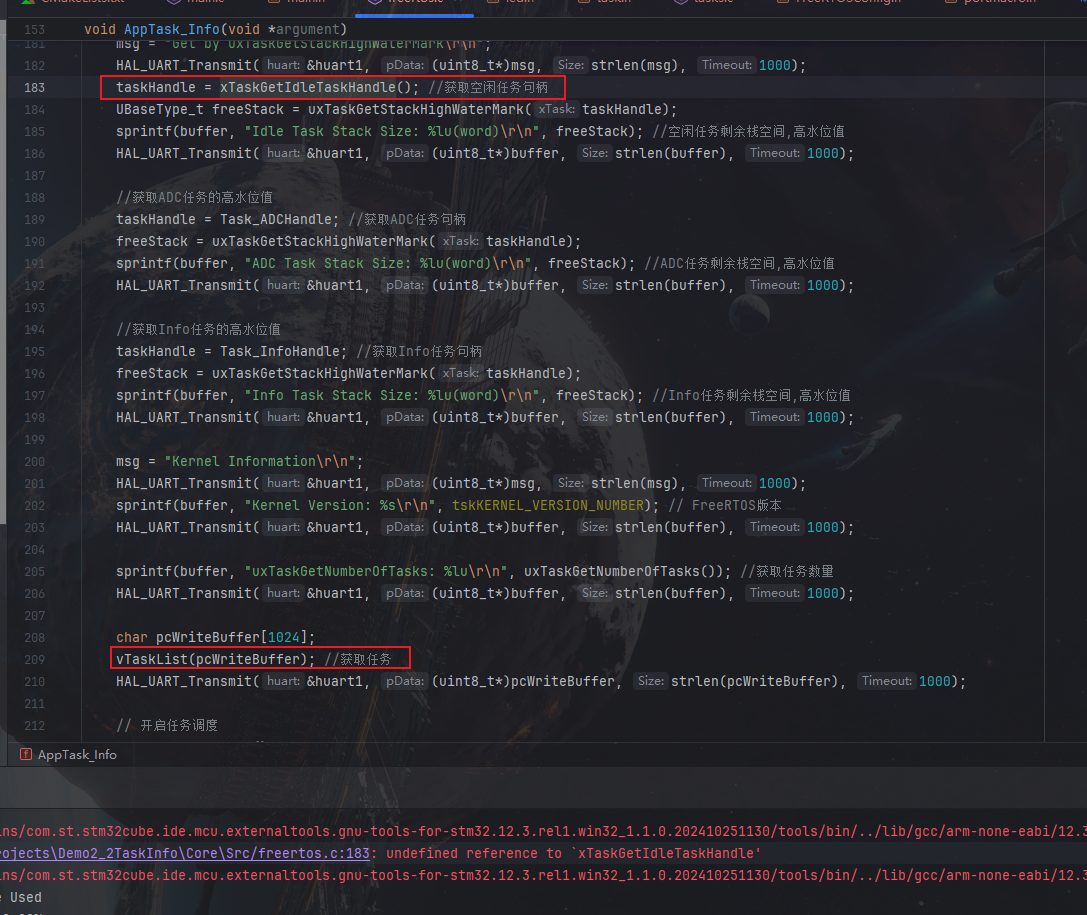Click the "// 开启任务调度" comment on line 212
1087x915 pixels.
tap(167, 725)
